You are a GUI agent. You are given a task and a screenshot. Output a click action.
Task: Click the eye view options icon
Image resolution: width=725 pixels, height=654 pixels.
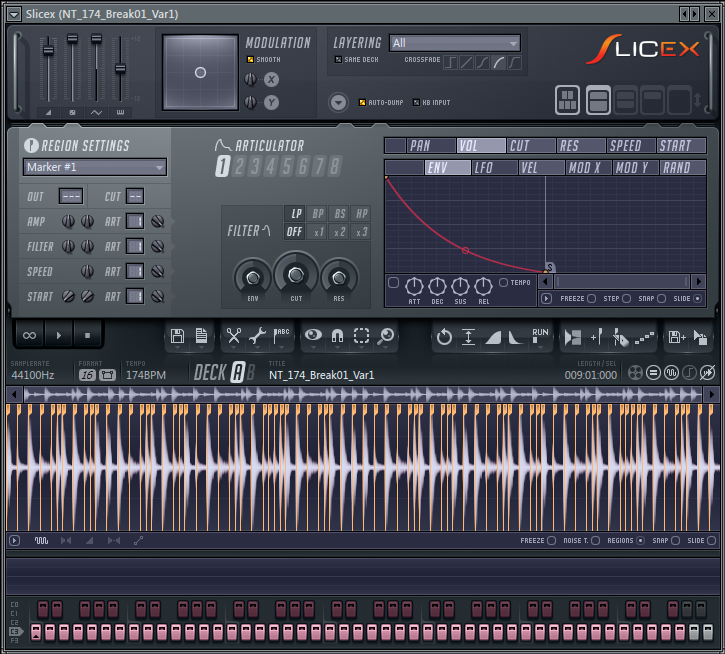click(313, 335)
